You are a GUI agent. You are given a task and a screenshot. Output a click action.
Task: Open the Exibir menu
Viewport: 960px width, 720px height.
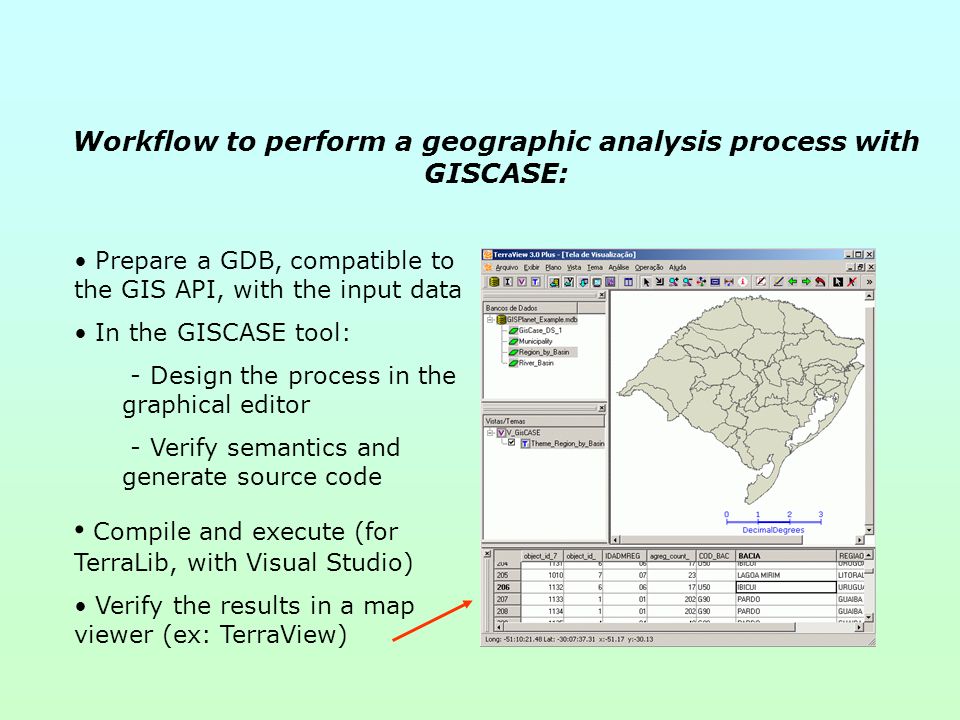(531, 268)
